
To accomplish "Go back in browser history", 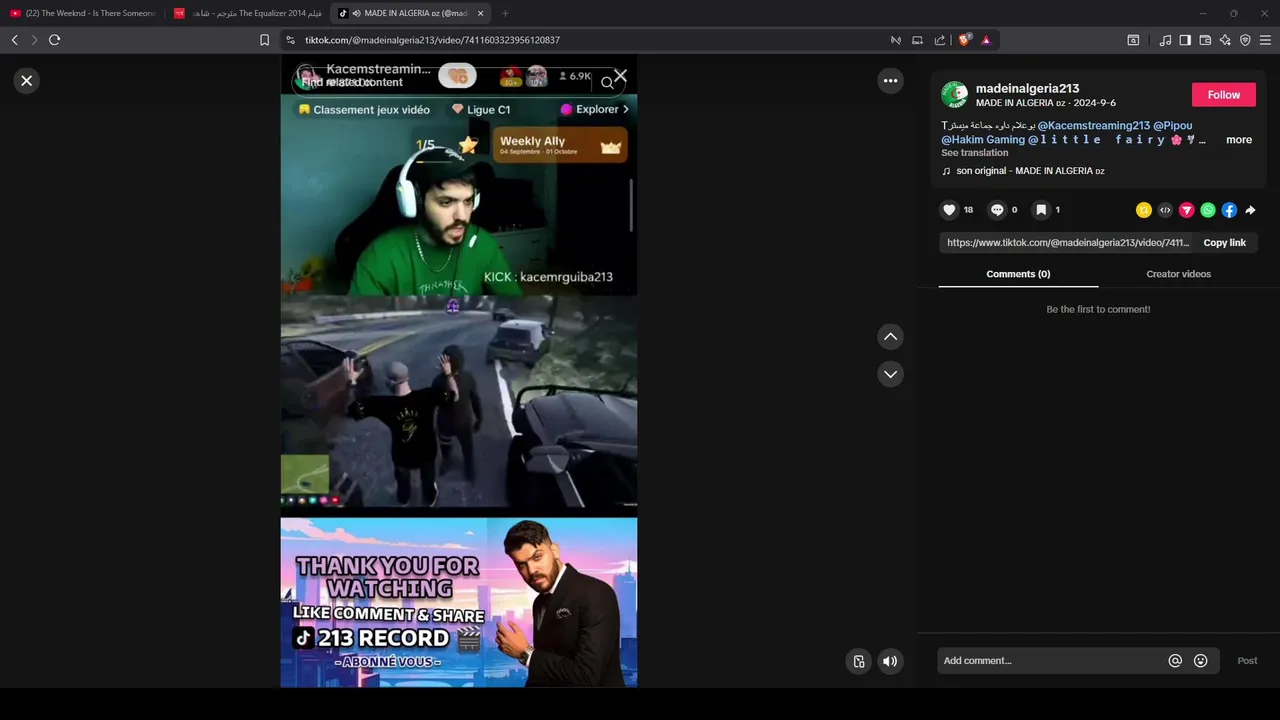I will click(x=14, y=40).
